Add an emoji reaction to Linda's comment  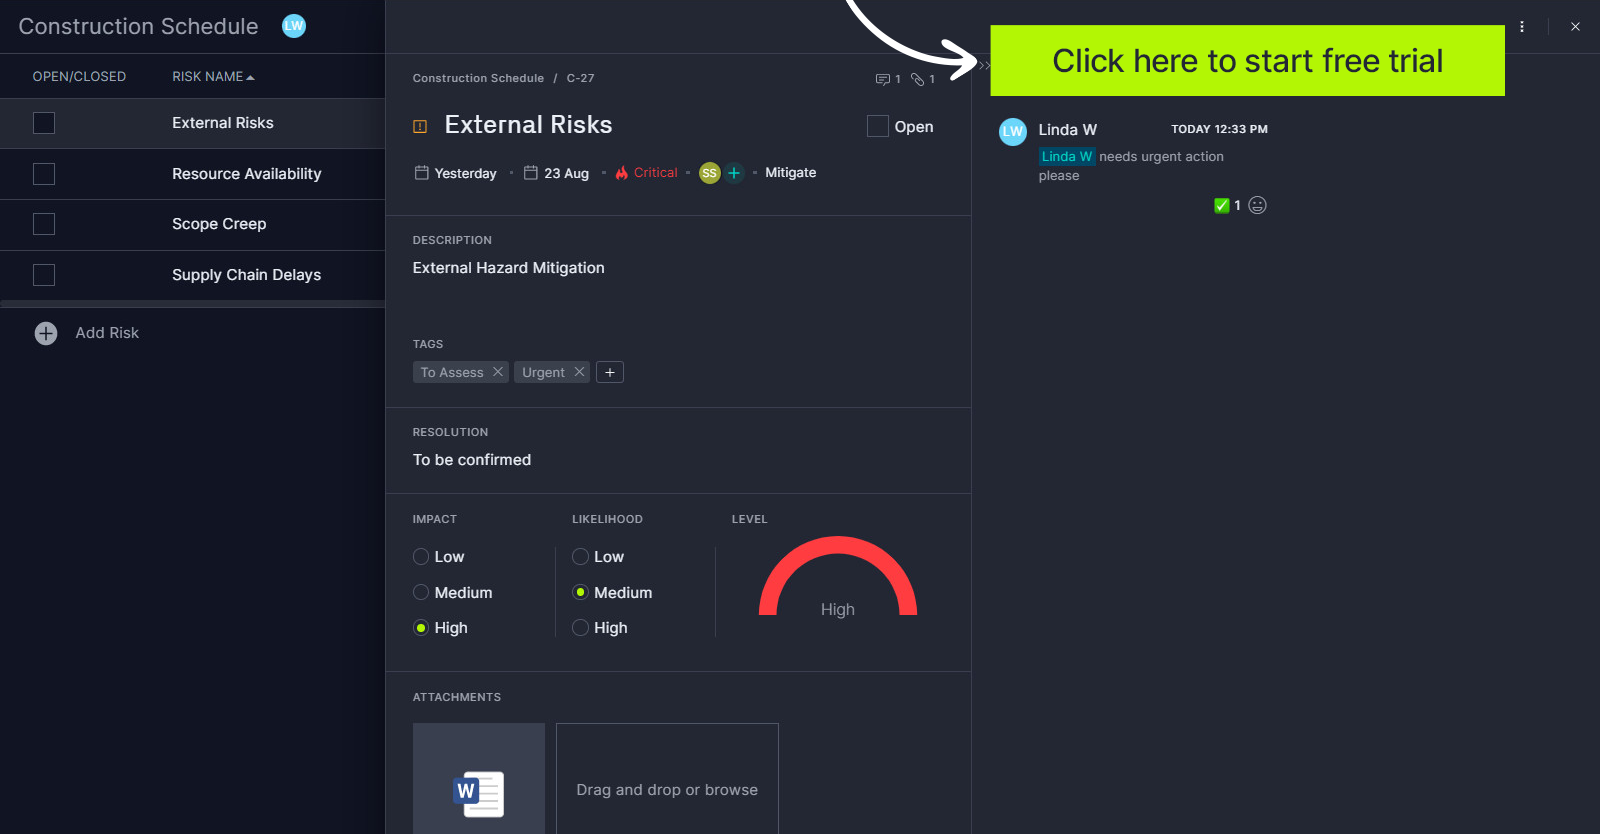click(1258, 205)
